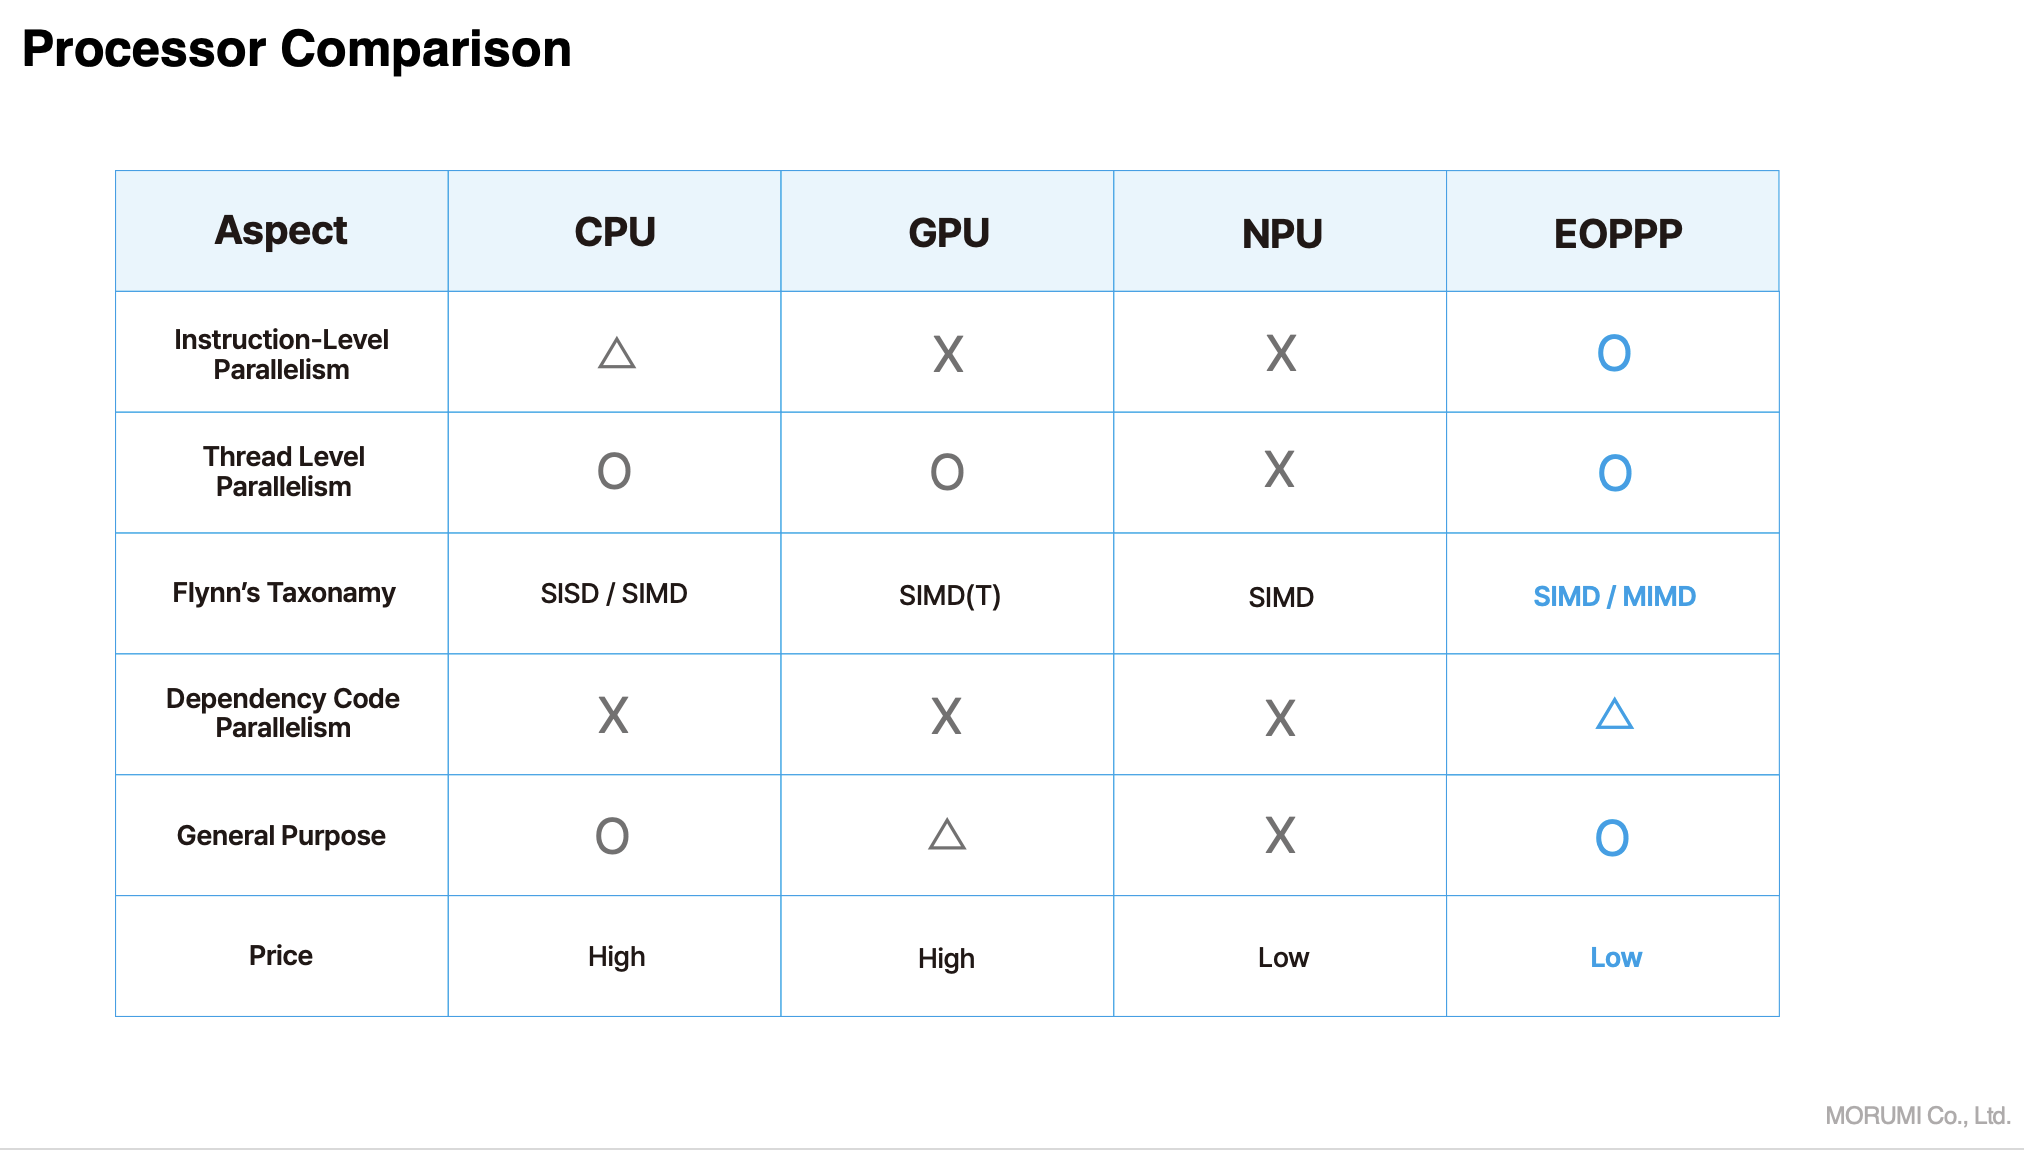Viewport: 2024px width, 1150px height.
Task: Select the blue triangle in EOPPP Dependency row
Action: pyautogui.click(x=1614, y=714)
